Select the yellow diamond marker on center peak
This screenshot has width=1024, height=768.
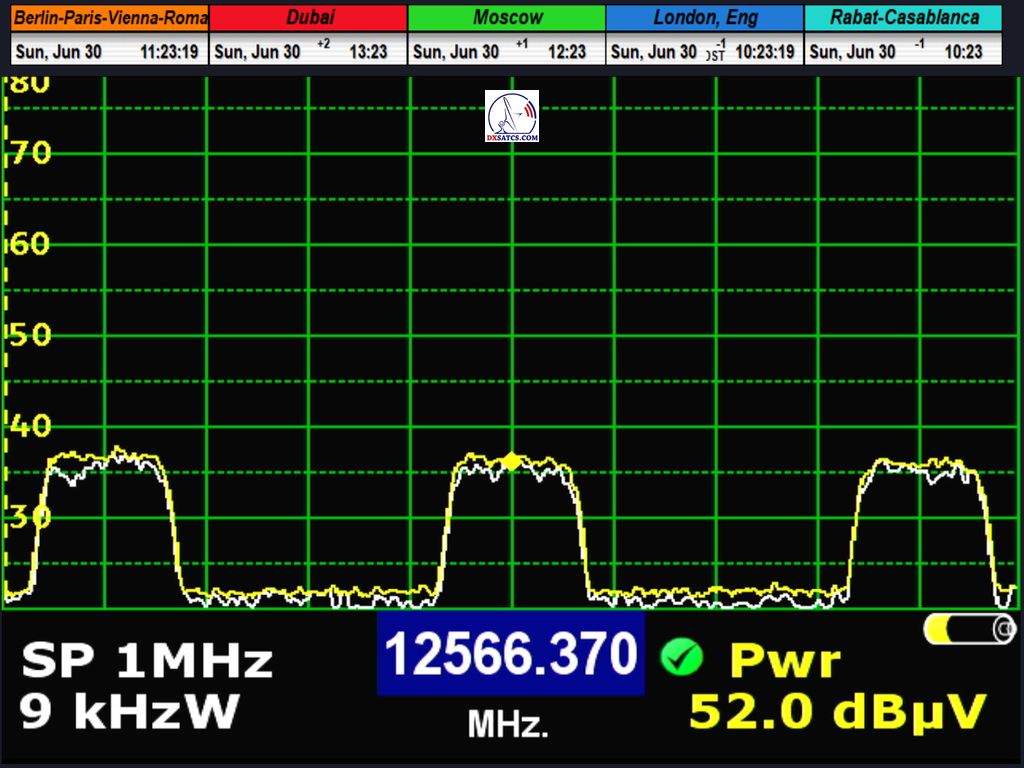(512, 461)
